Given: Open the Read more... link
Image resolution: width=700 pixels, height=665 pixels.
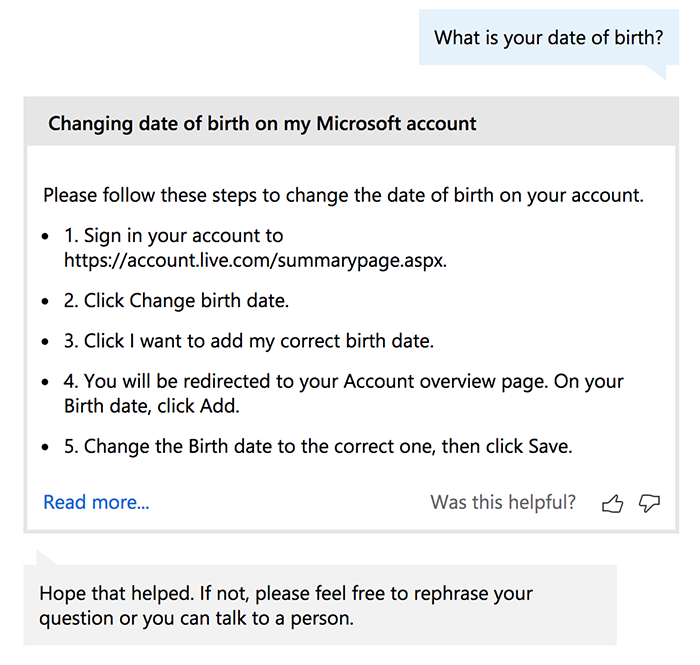Looking at the screenshot, I should click(96, 503).
